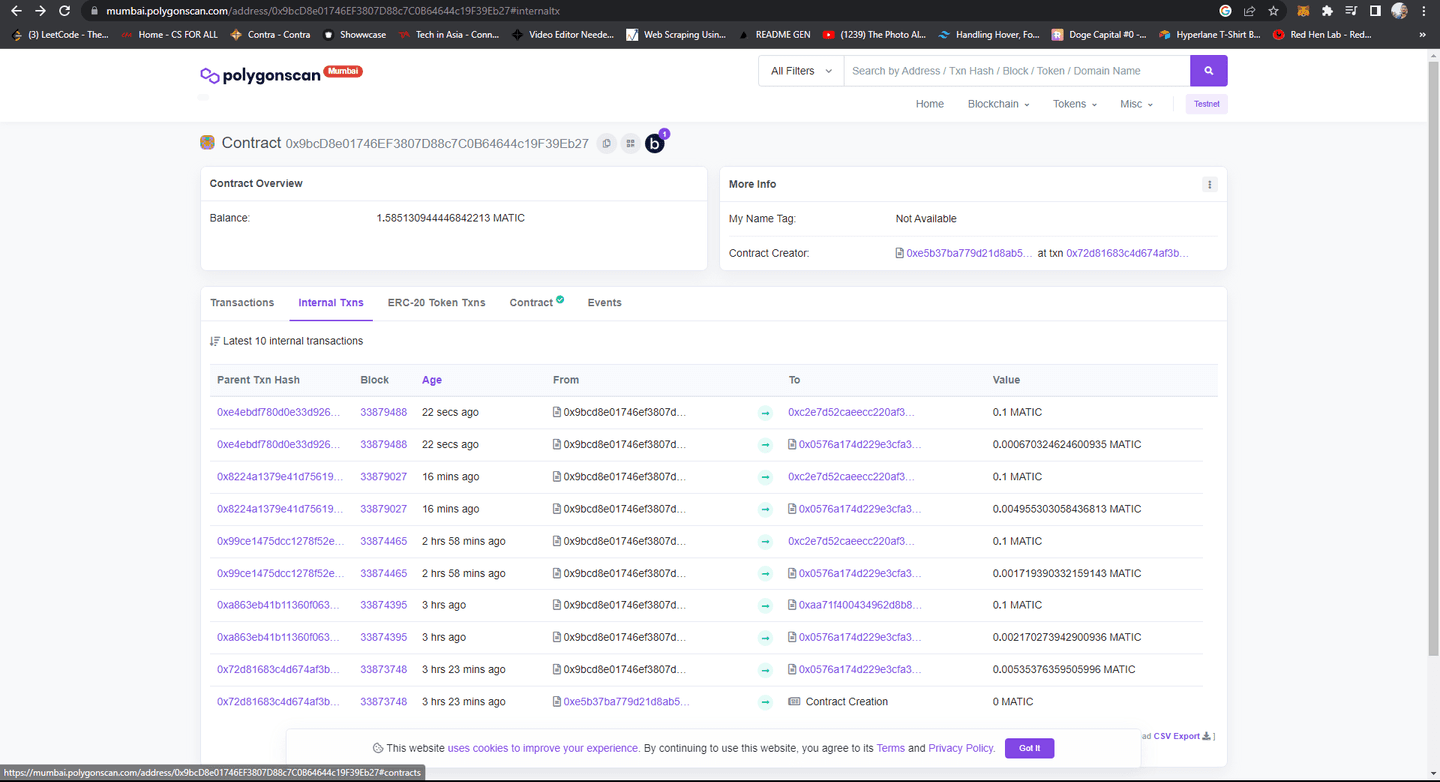Go to Home in site navigation

930,104
